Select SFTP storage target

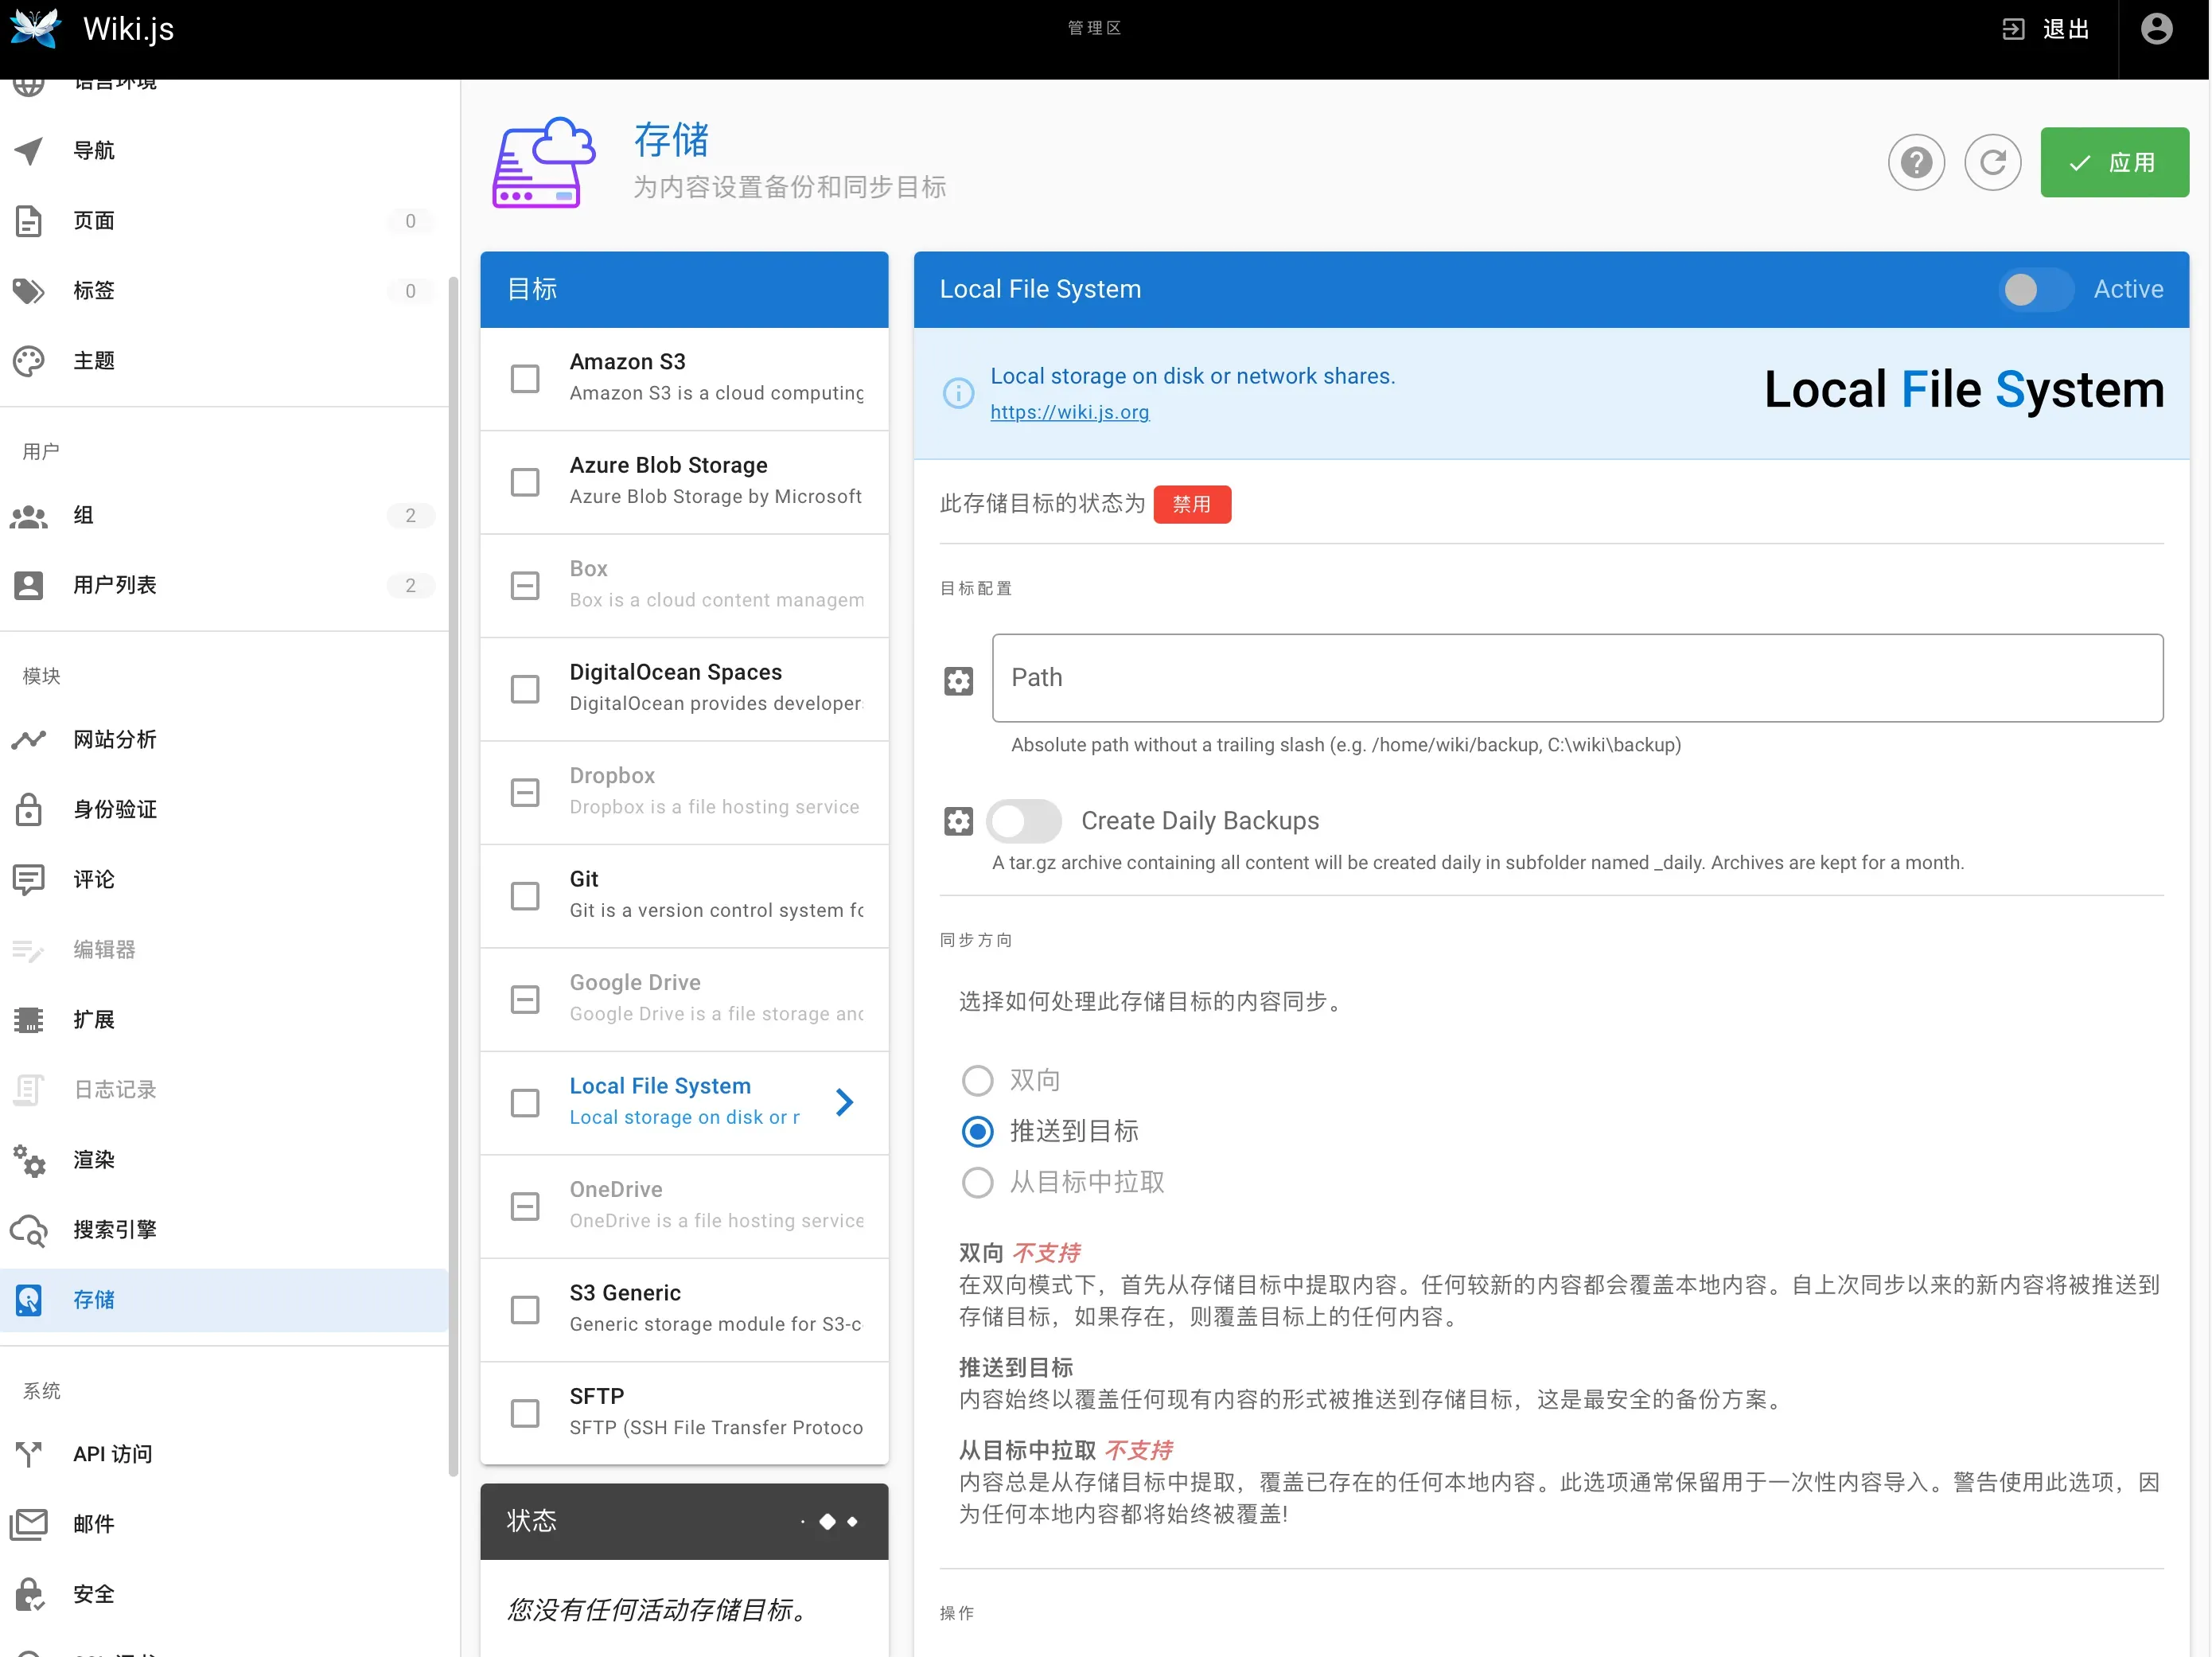click(684, 1413)
